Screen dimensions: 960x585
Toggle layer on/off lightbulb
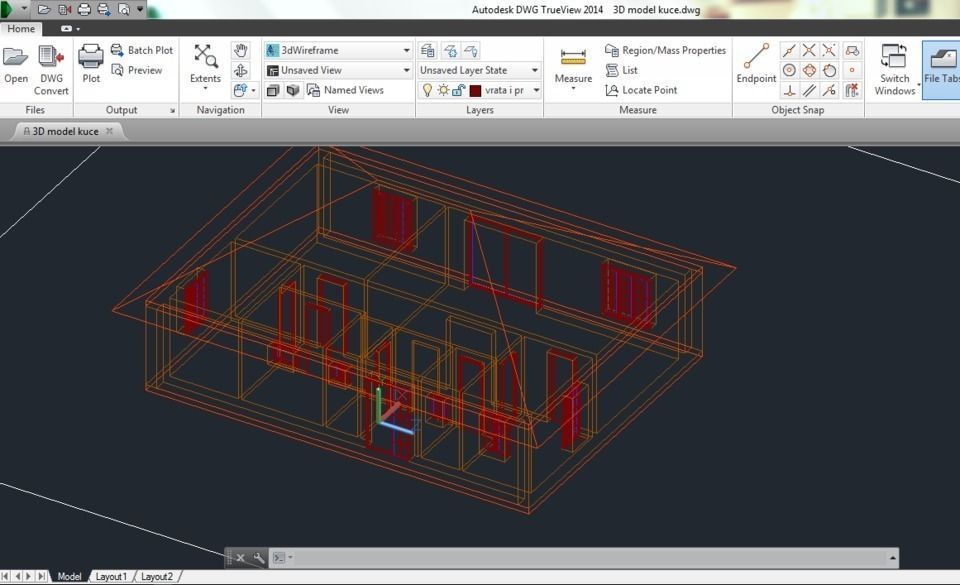coord(427,91)
